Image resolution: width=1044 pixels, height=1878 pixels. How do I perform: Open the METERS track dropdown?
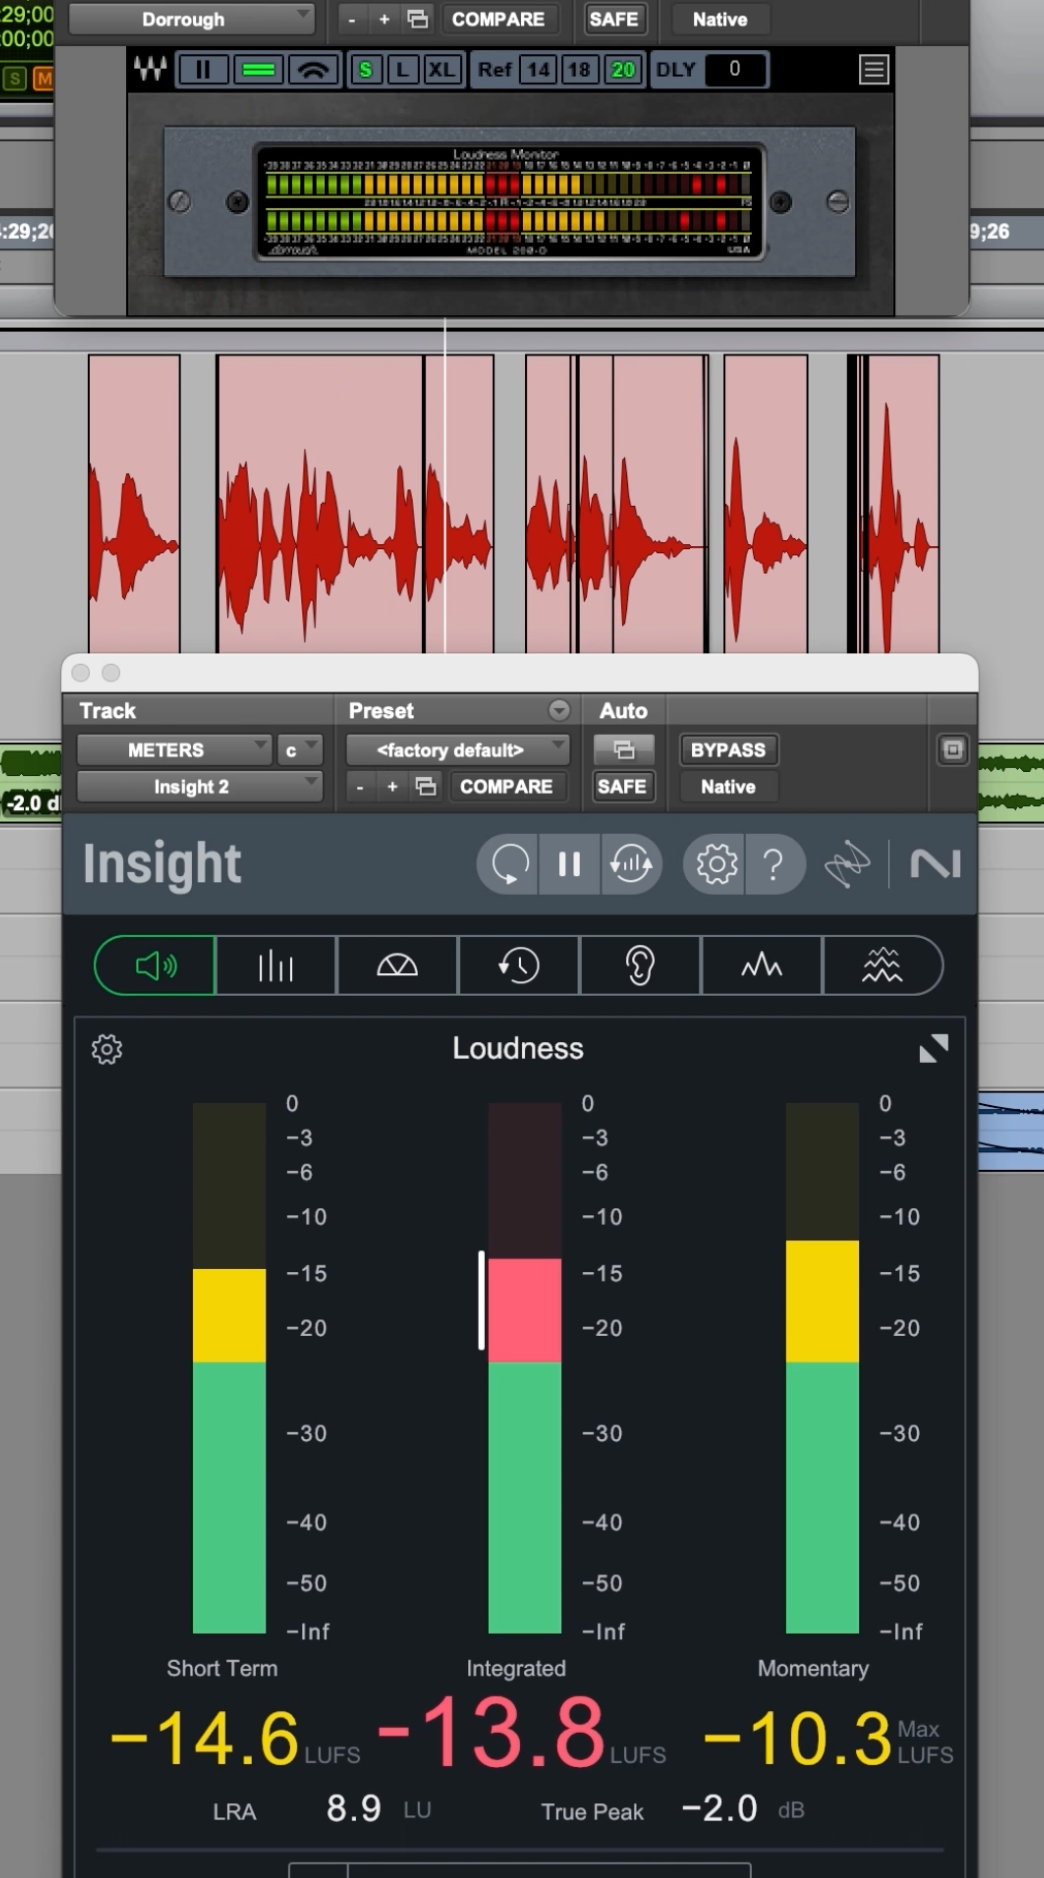coord(174,749)
